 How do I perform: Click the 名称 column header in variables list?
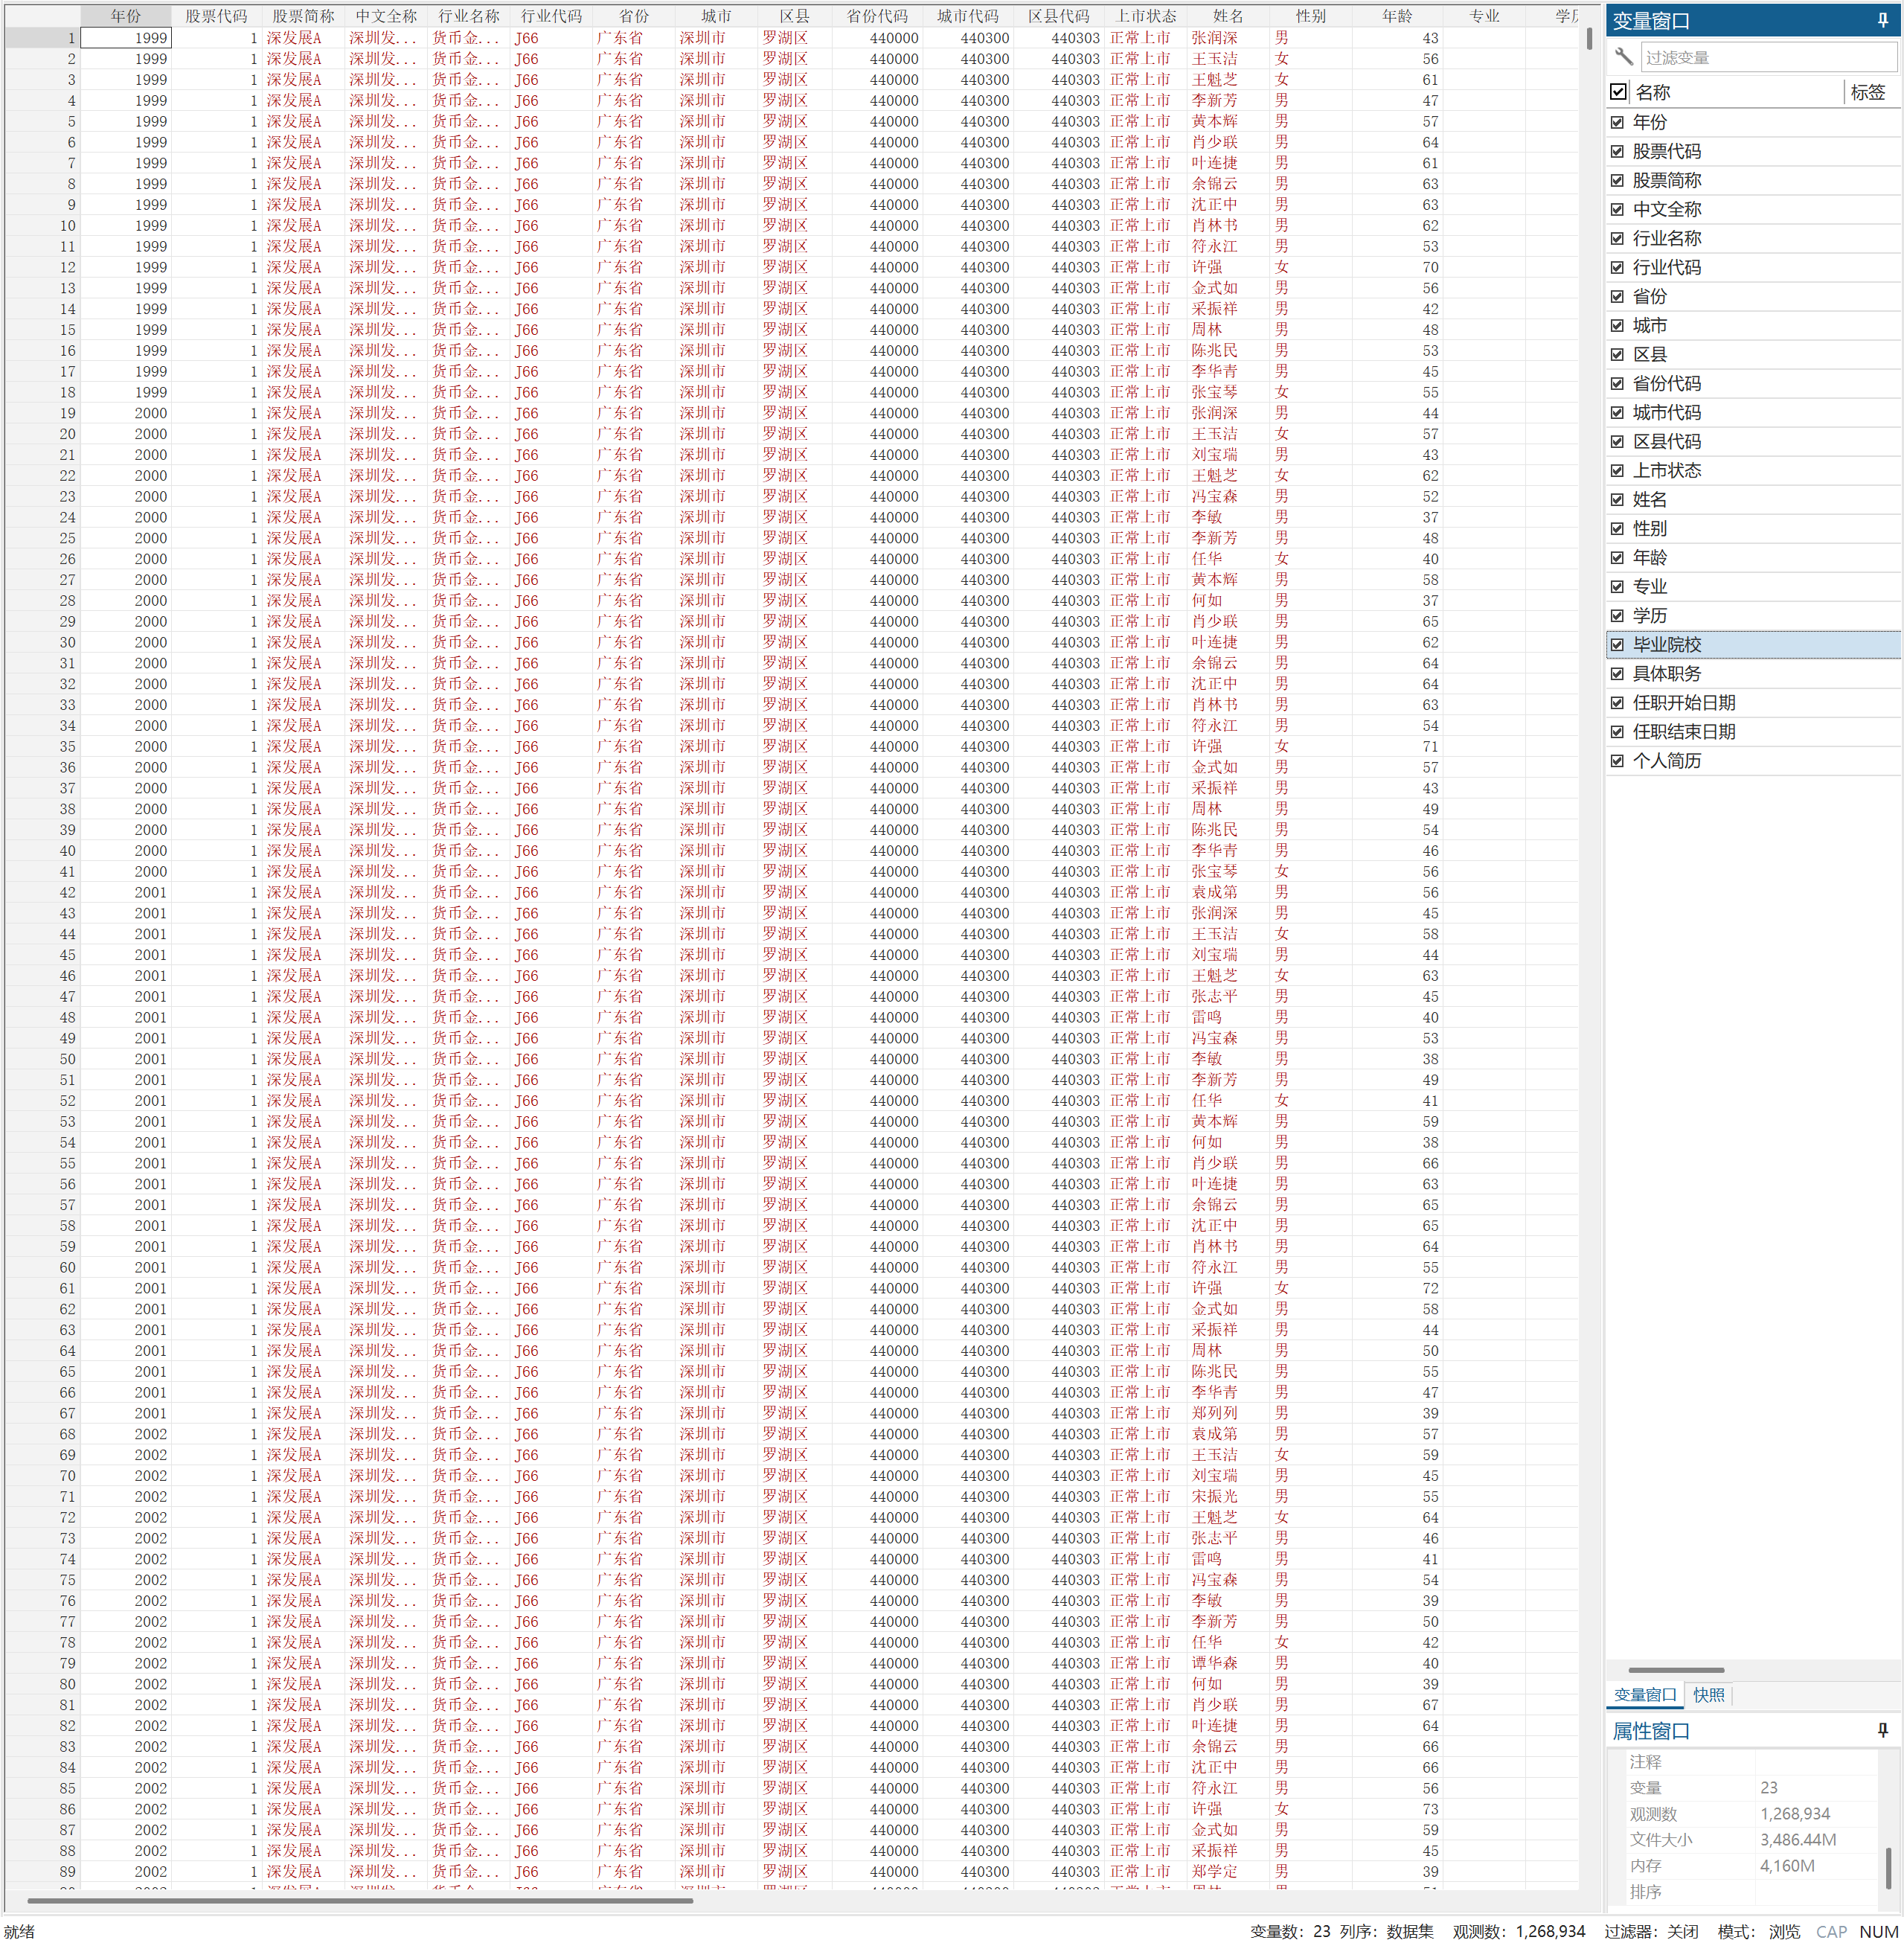tap(1652, 92)
